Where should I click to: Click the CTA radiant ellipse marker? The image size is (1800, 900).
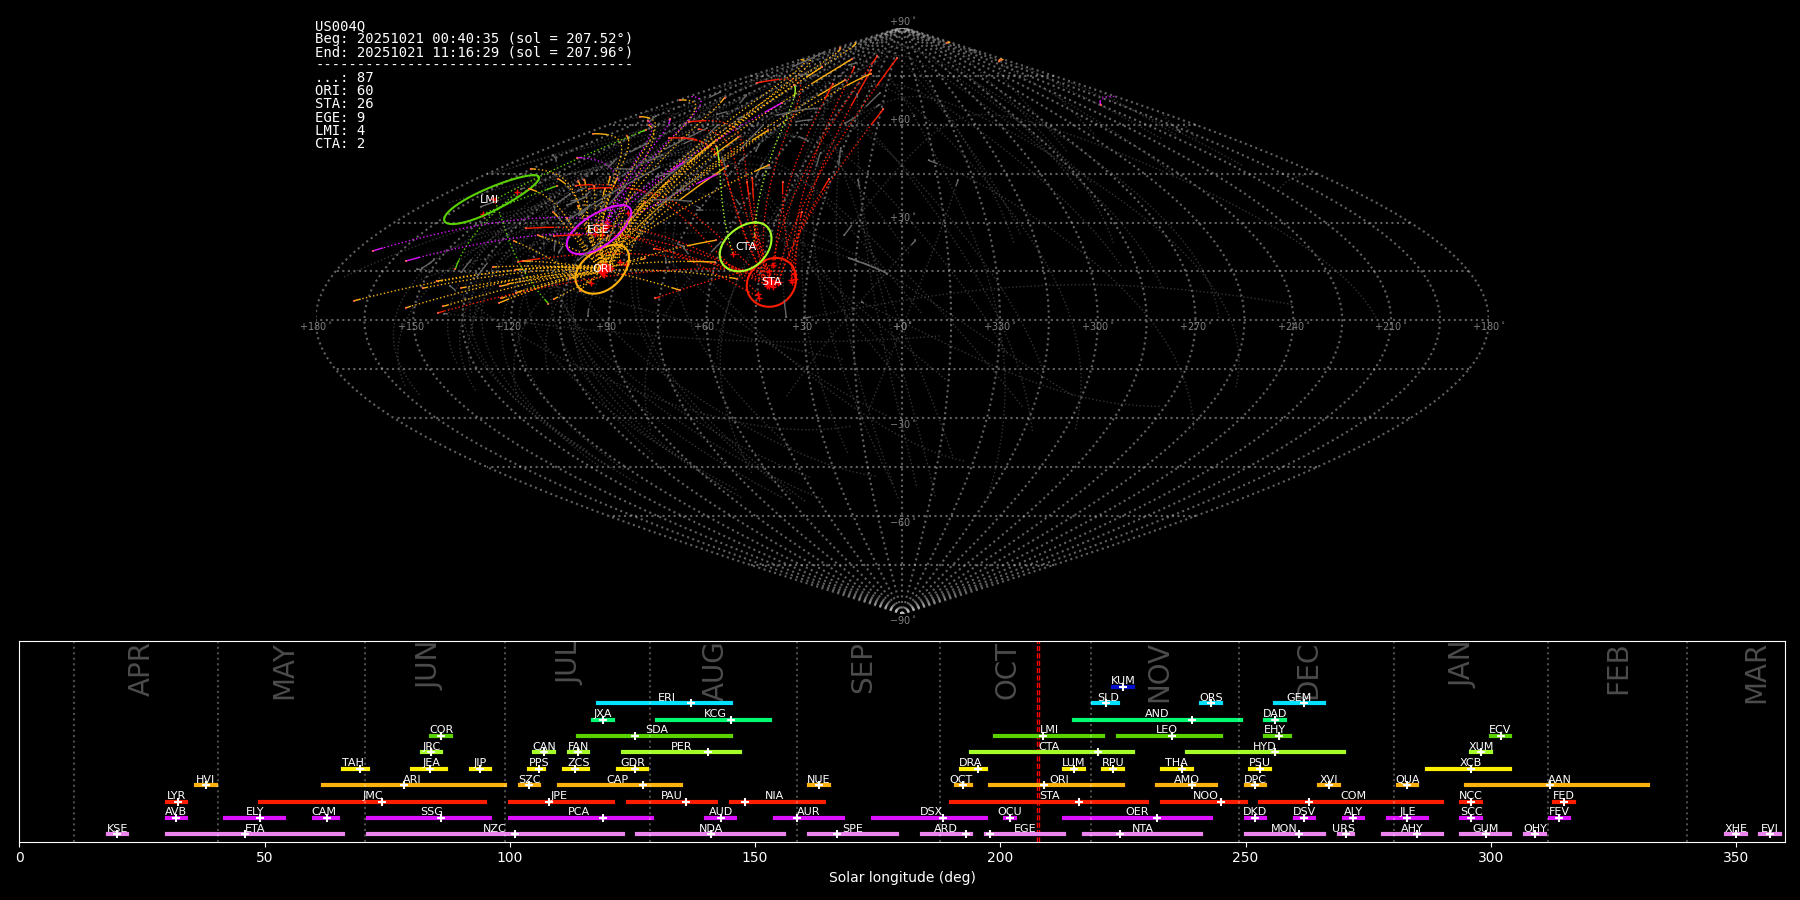[x=746, y=247]
